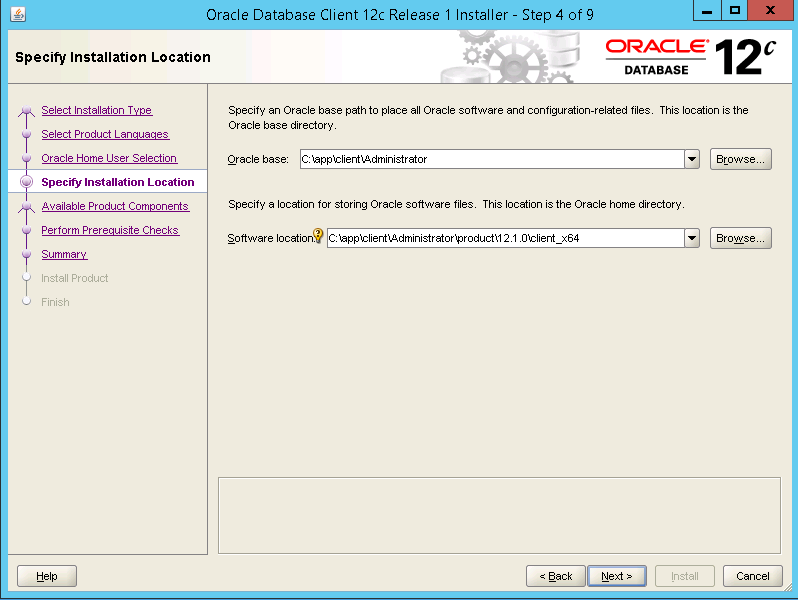Go back with the Back button
The width and height of the screenshot is (798, 600).
(x=556, y=576)
